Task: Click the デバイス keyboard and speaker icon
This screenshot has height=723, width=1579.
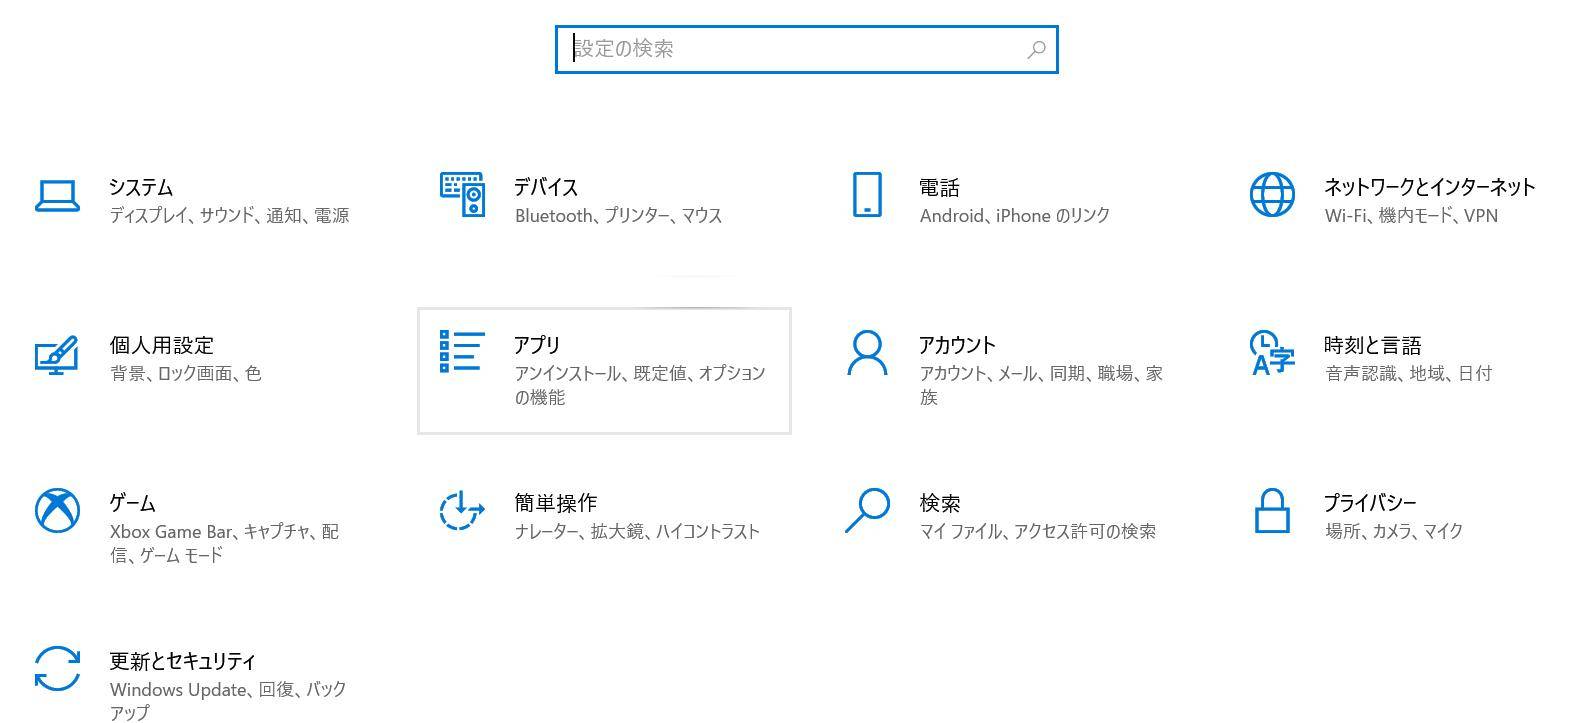Action: tap(462, 195)
